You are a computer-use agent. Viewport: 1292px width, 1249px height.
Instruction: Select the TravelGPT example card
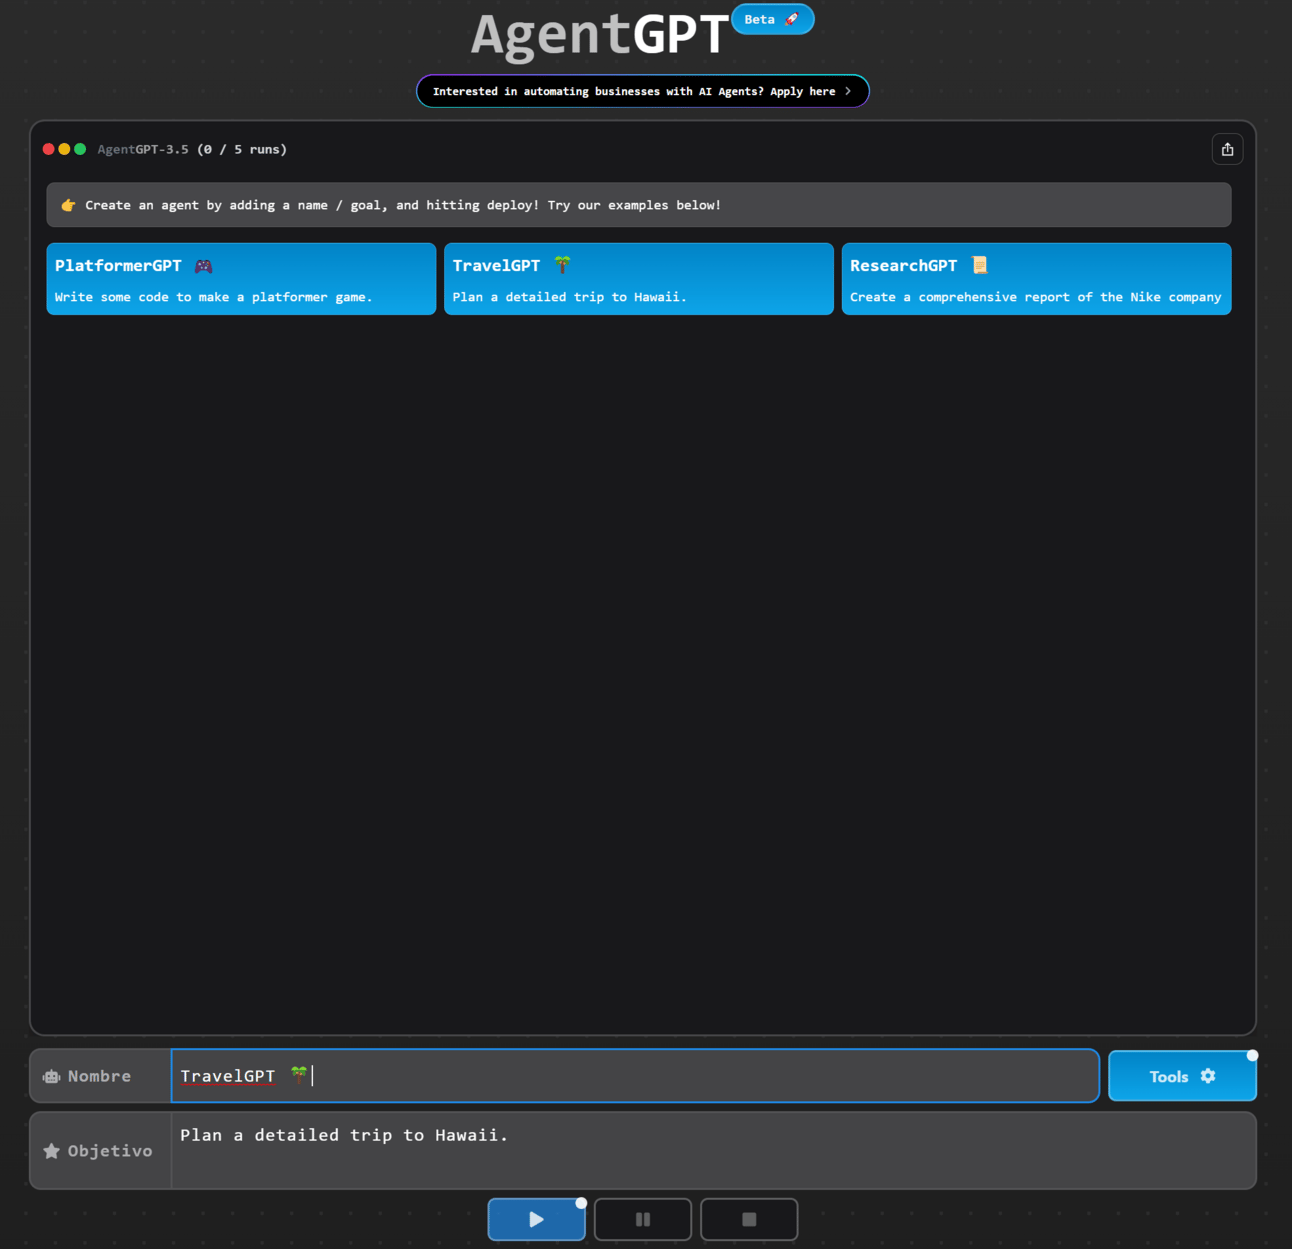click(639, 279)
